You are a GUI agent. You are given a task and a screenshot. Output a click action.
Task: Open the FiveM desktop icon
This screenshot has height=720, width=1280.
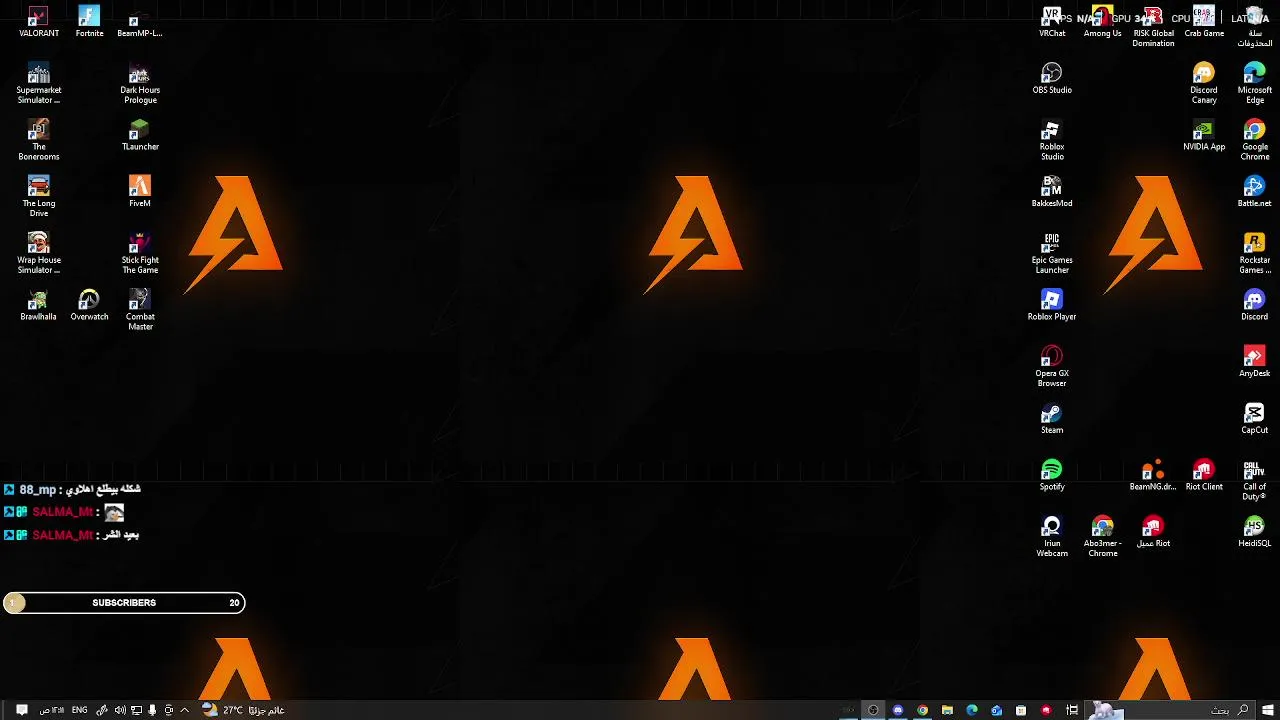(x=140, y=192)
